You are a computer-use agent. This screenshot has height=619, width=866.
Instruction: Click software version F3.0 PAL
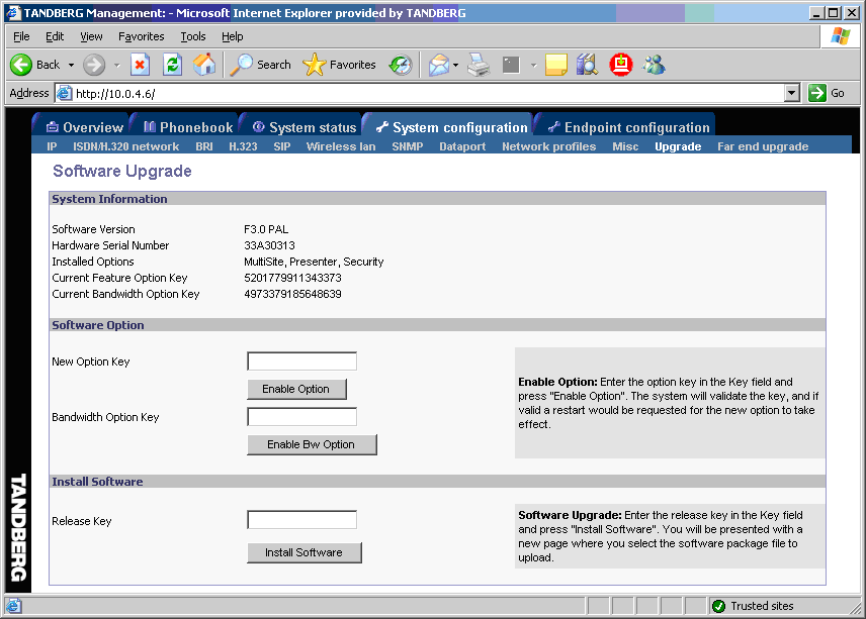(266, 229)
